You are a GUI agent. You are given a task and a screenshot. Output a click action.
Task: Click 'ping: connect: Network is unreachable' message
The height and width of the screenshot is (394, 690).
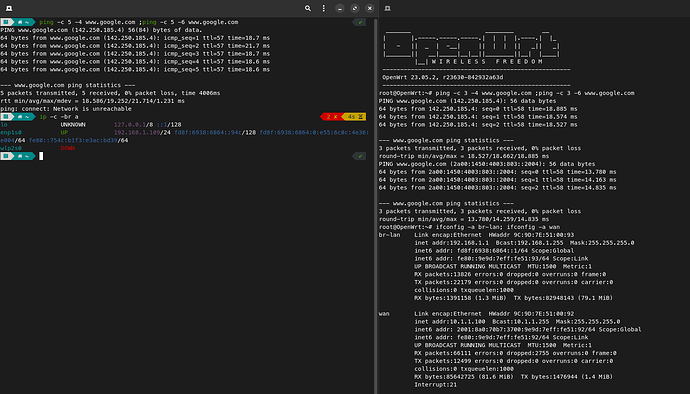pos(66,109)
